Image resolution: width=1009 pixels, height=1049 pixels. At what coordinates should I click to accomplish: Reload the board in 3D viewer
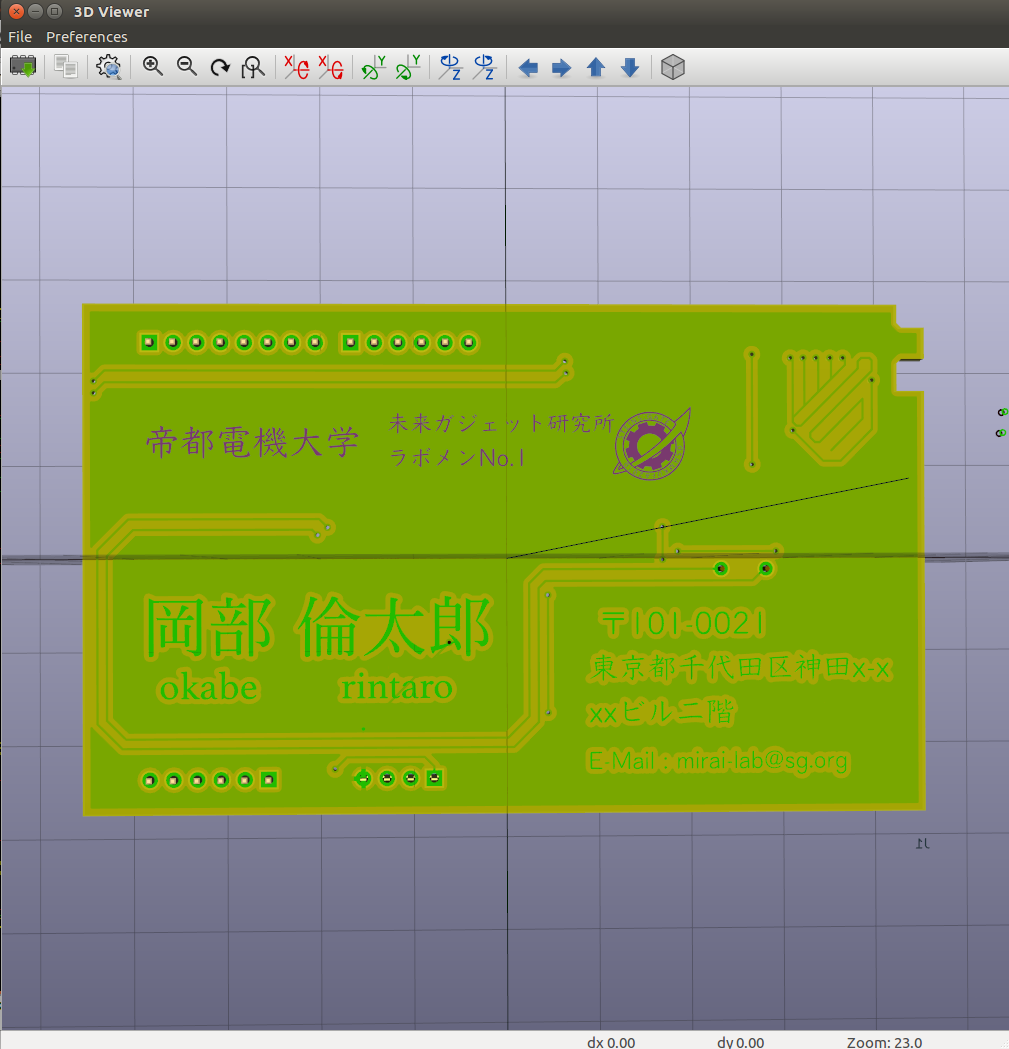click(x=22, y=67)
